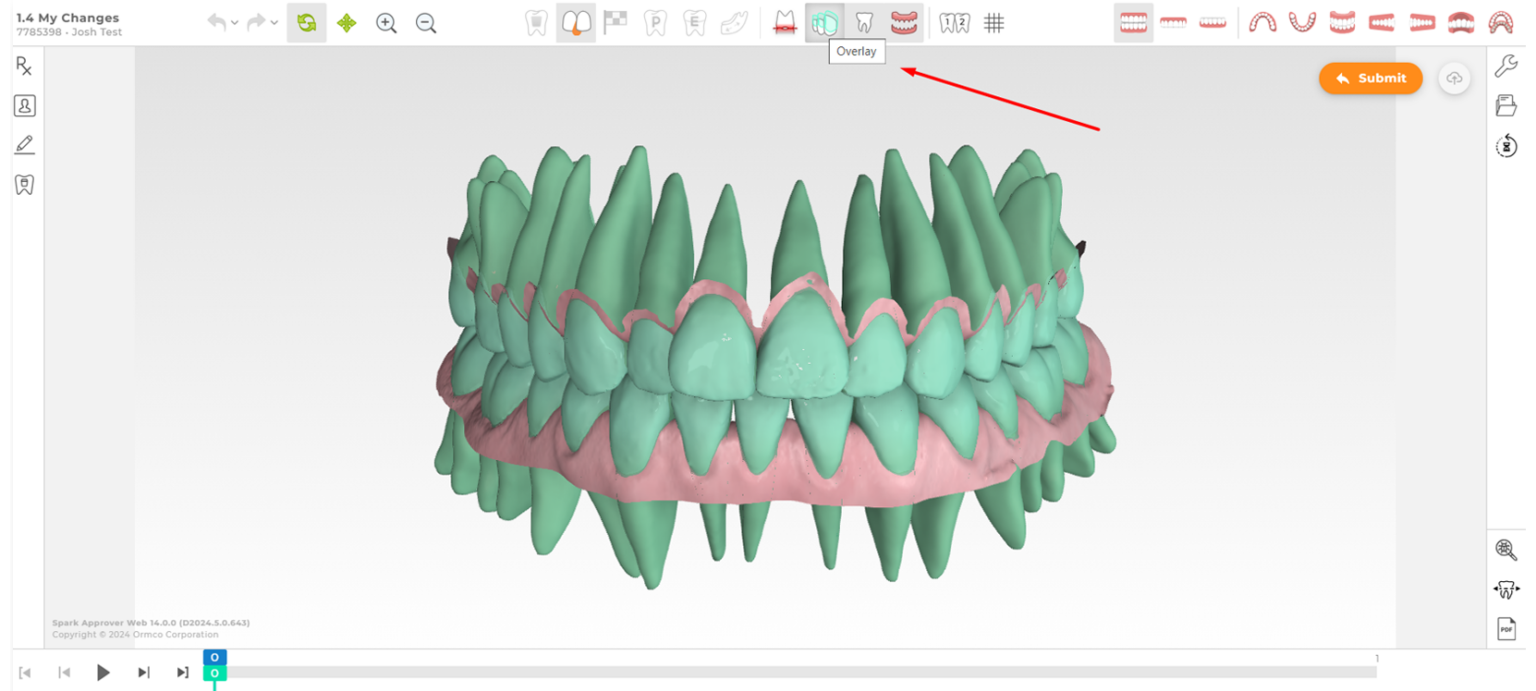The image size is (1536, 691).
Task: Select the green Rotate model tool
Action: click(306, 23)
